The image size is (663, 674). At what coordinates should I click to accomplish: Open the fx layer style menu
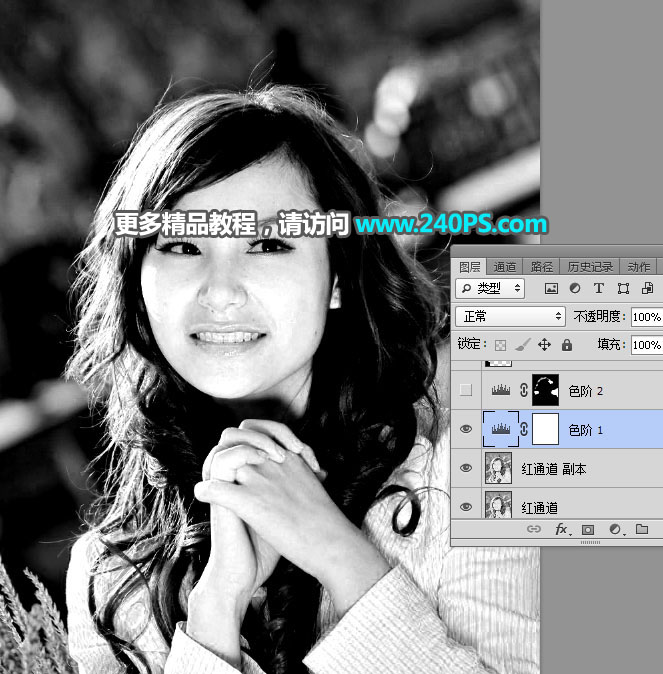[x=562, y=529]
